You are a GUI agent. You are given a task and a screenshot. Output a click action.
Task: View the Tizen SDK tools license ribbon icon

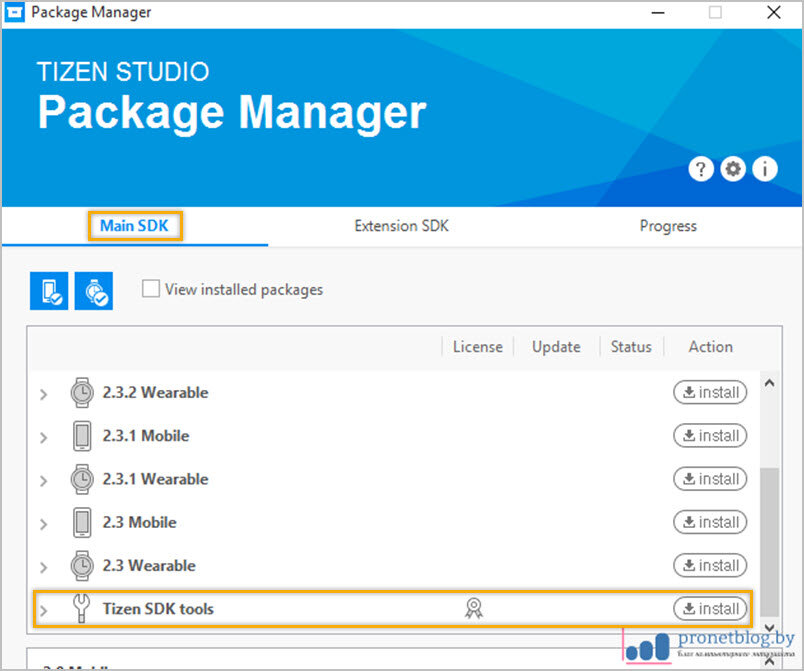pyautogui.click(x=474, y=608)
